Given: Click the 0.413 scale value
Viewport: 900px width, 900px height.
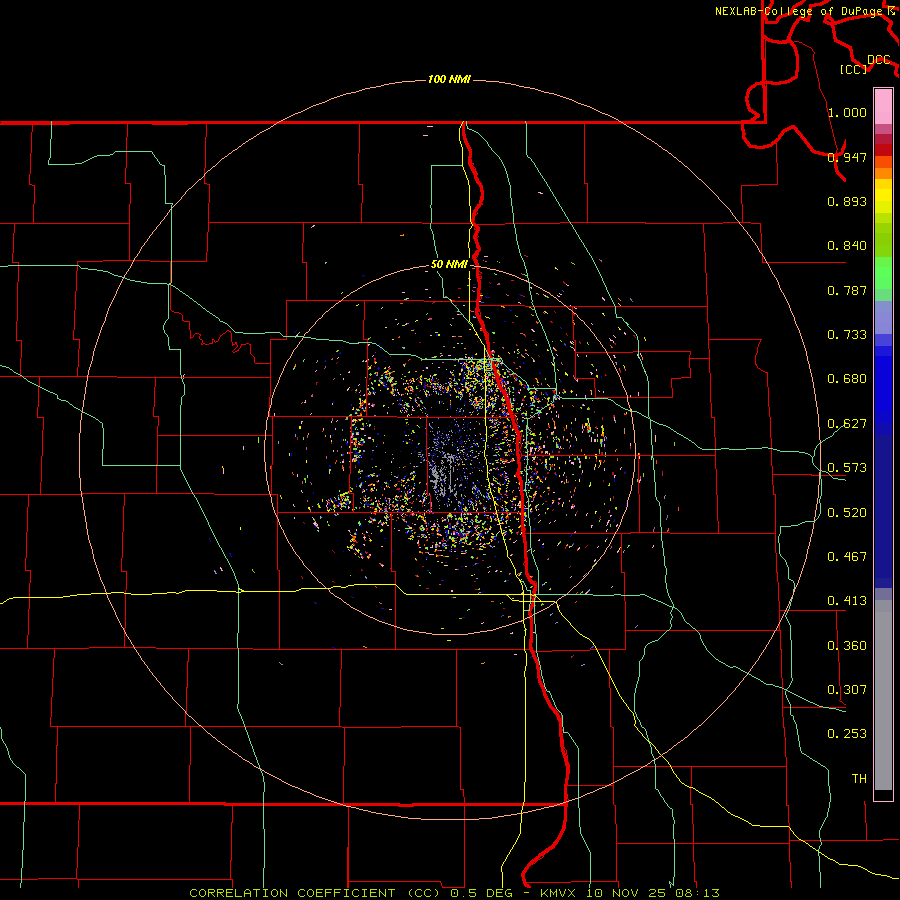Looking at the screenshot, I should (x=847, y=601).
